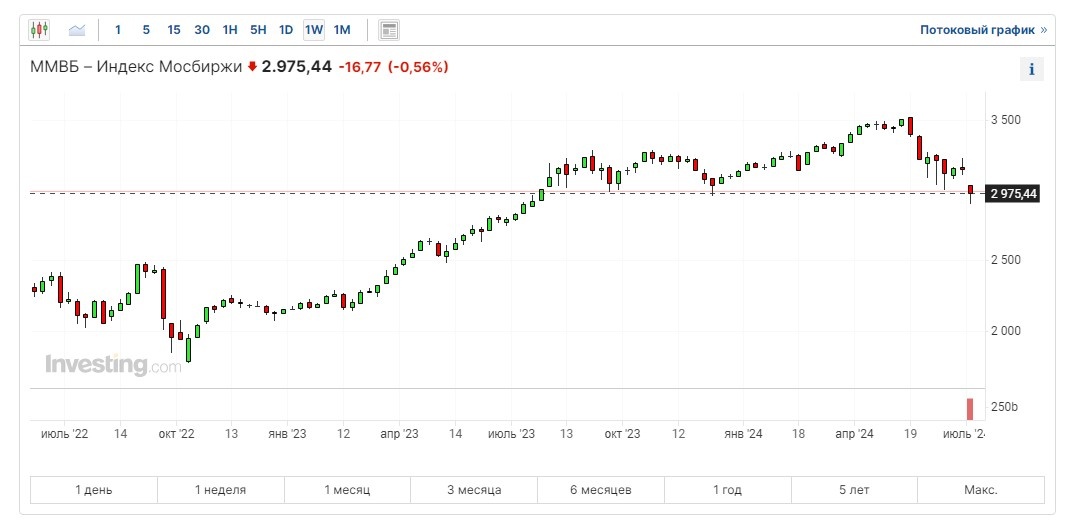Click the июль '23 date label
The width and height of the screenshot is (1071, 528).
tap(511, 434)
